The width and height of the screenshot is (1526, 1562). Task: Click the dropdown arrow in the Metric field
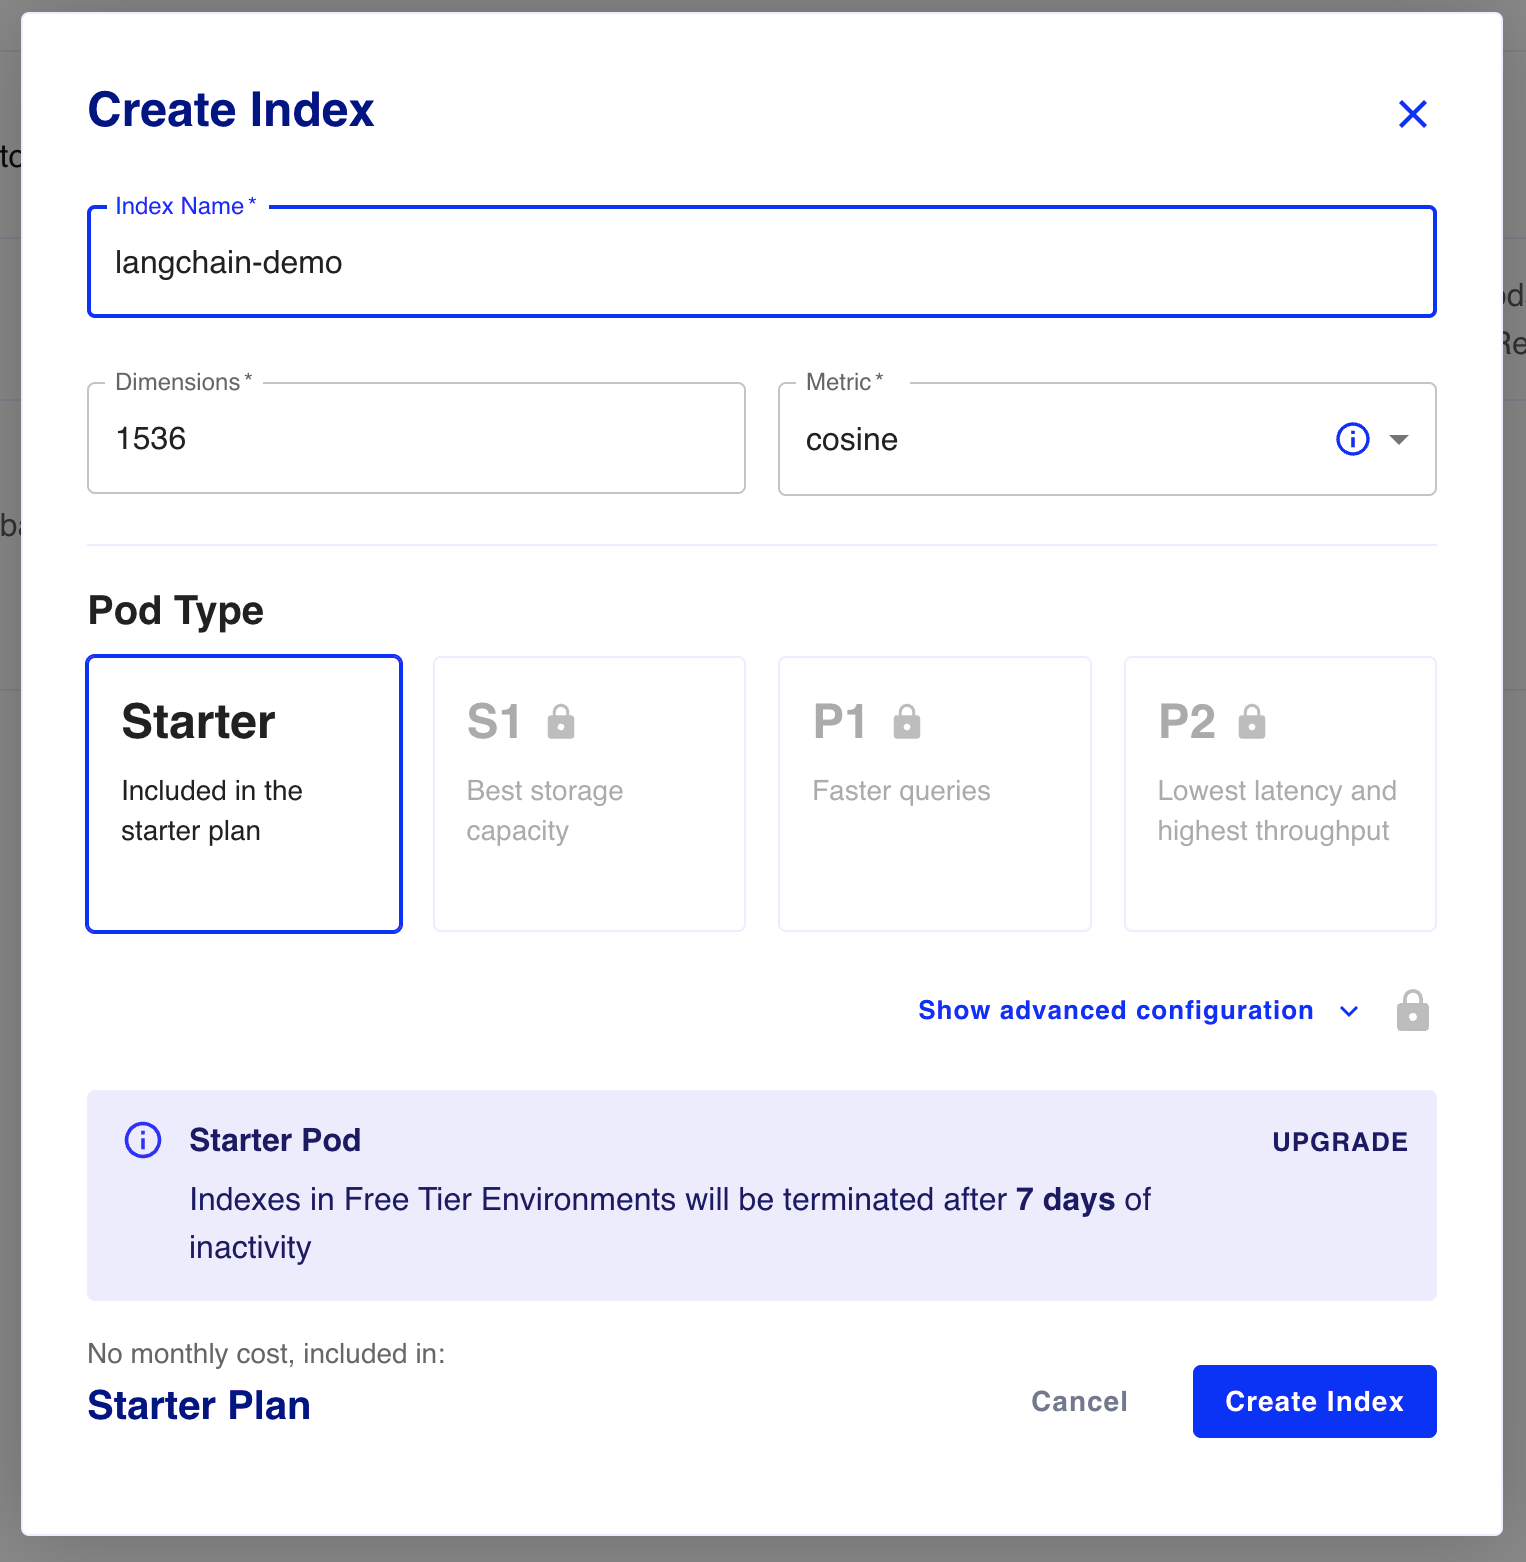click(x=1399, y=439)
